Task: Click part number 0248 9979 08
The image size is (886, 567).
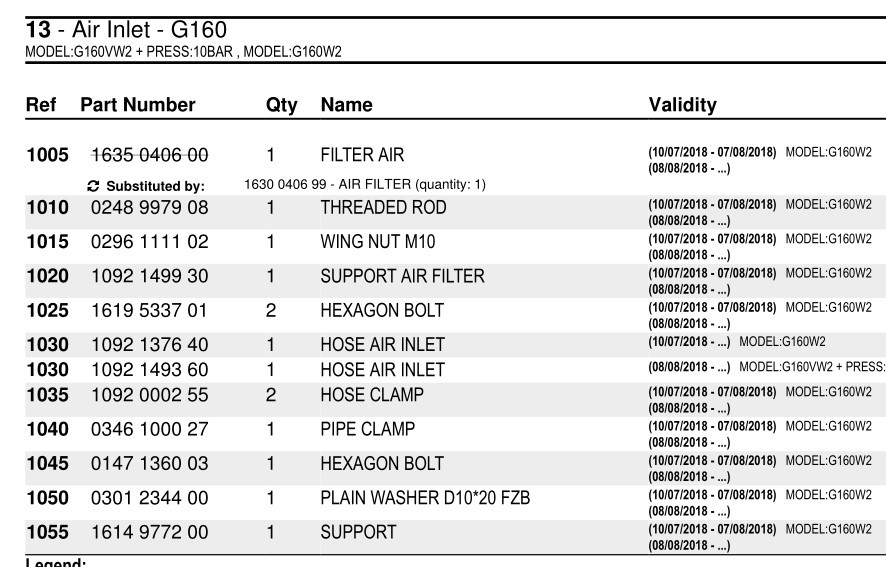Action: click(x=149, y=208)
